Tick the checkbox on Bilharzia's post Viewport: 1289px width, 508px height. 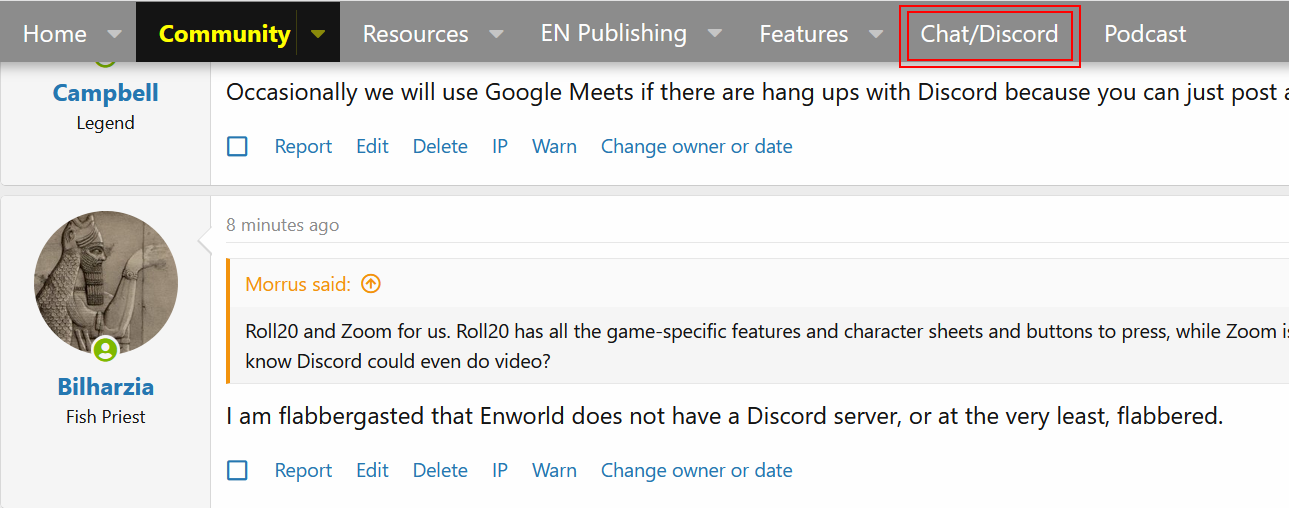(237, 470)
